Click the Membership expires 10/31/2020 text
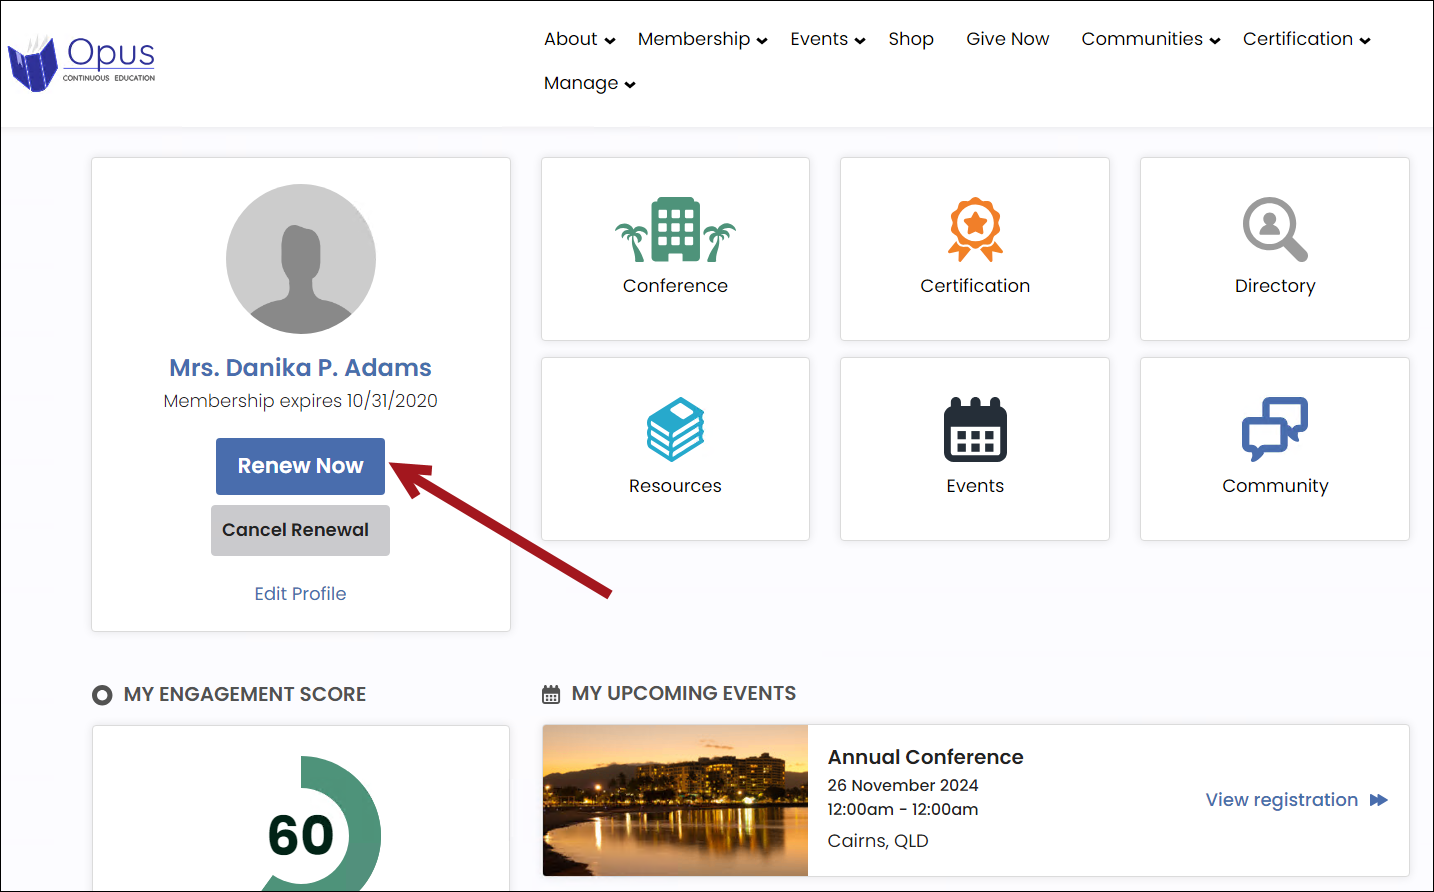 [x=300, y=401]
